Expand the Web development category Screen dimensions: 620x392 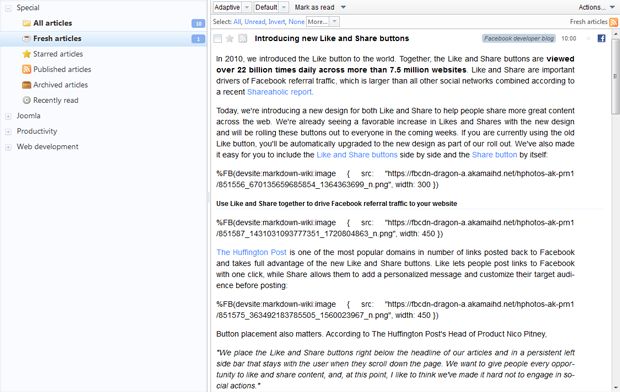8,147
